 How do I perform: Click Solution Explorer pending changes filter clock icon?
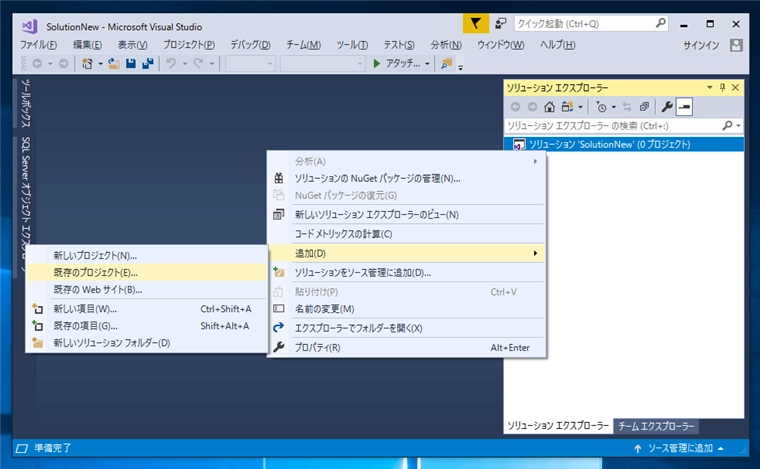(602, 107)
